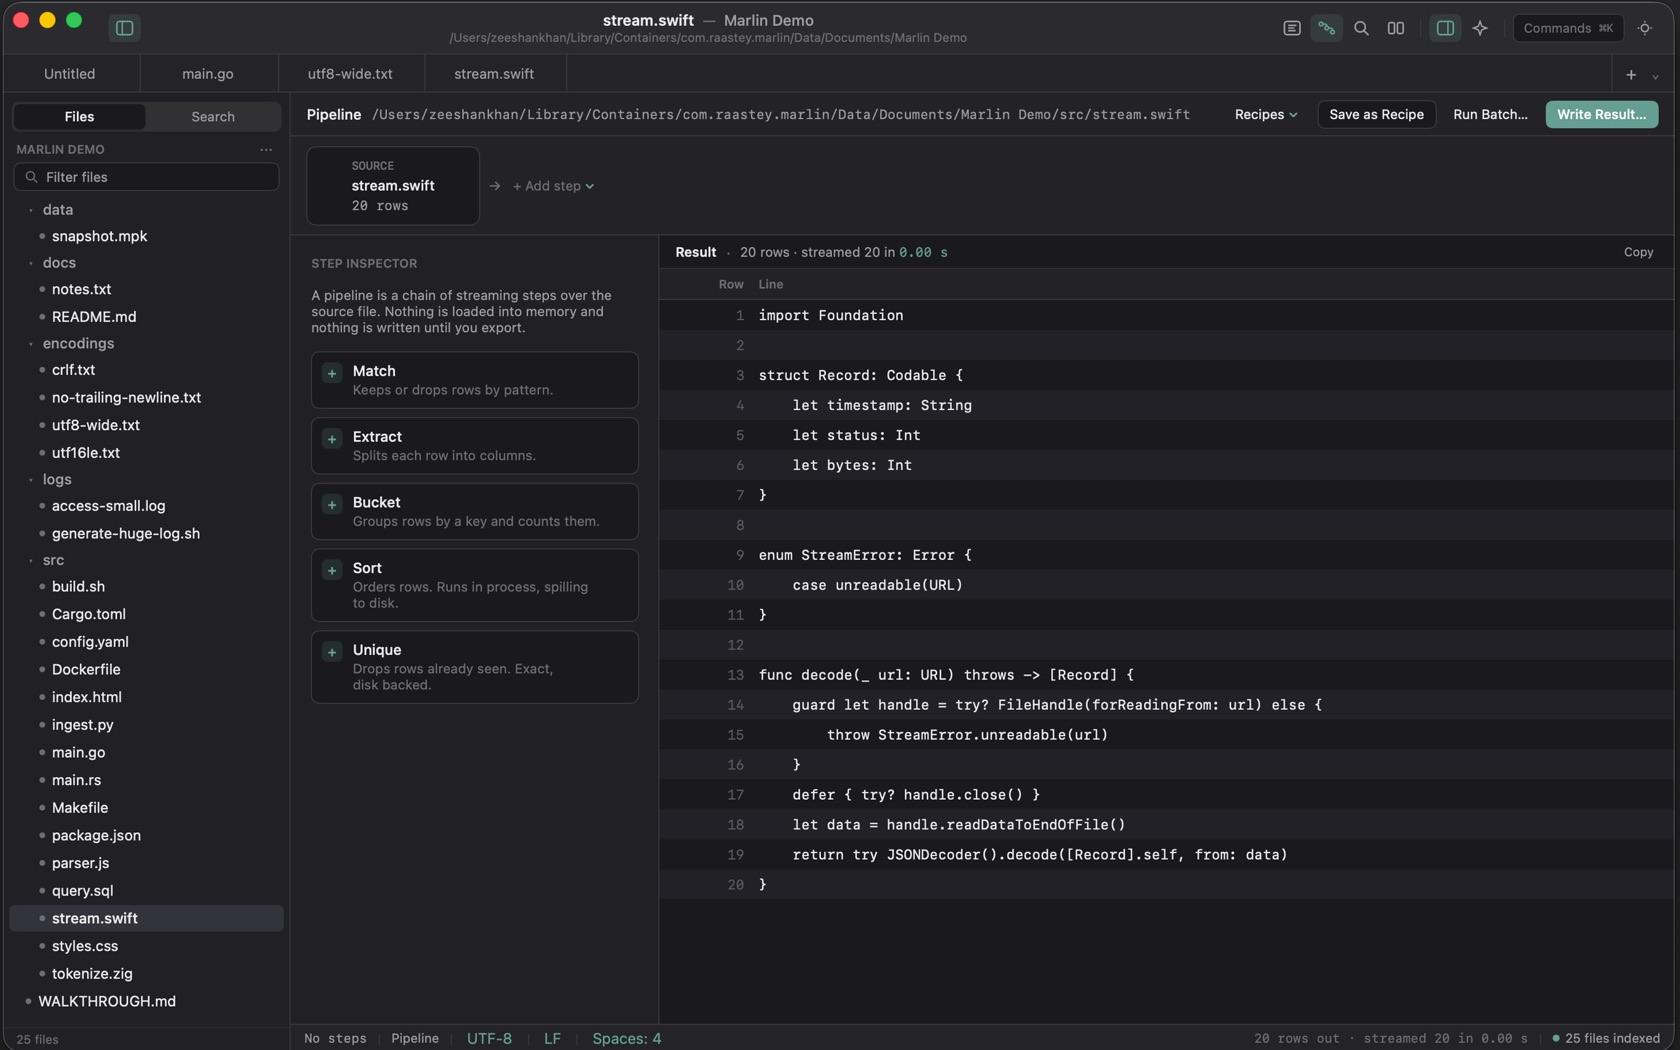Click the UTF-8 encoding status item
This screenshot has height=1050, width=1680.
pos(489,1038)
